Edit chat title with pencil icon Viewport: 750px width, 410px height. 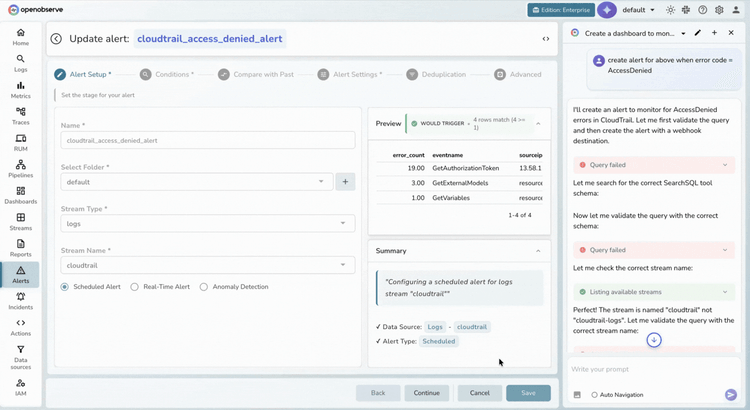697,33
